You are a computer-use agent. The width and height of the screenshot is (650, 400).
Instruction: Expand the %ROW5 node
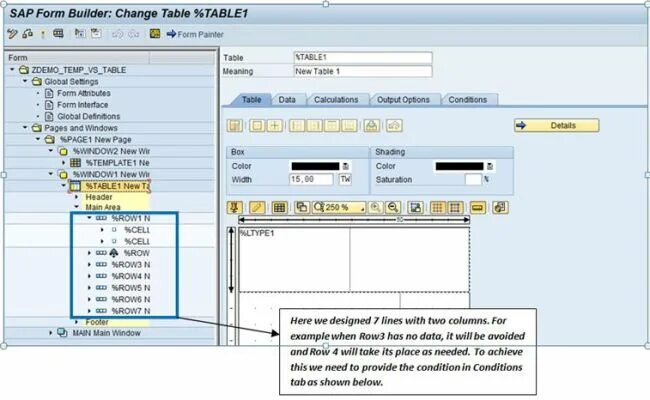pyautogui.click(x=89, y=288)
